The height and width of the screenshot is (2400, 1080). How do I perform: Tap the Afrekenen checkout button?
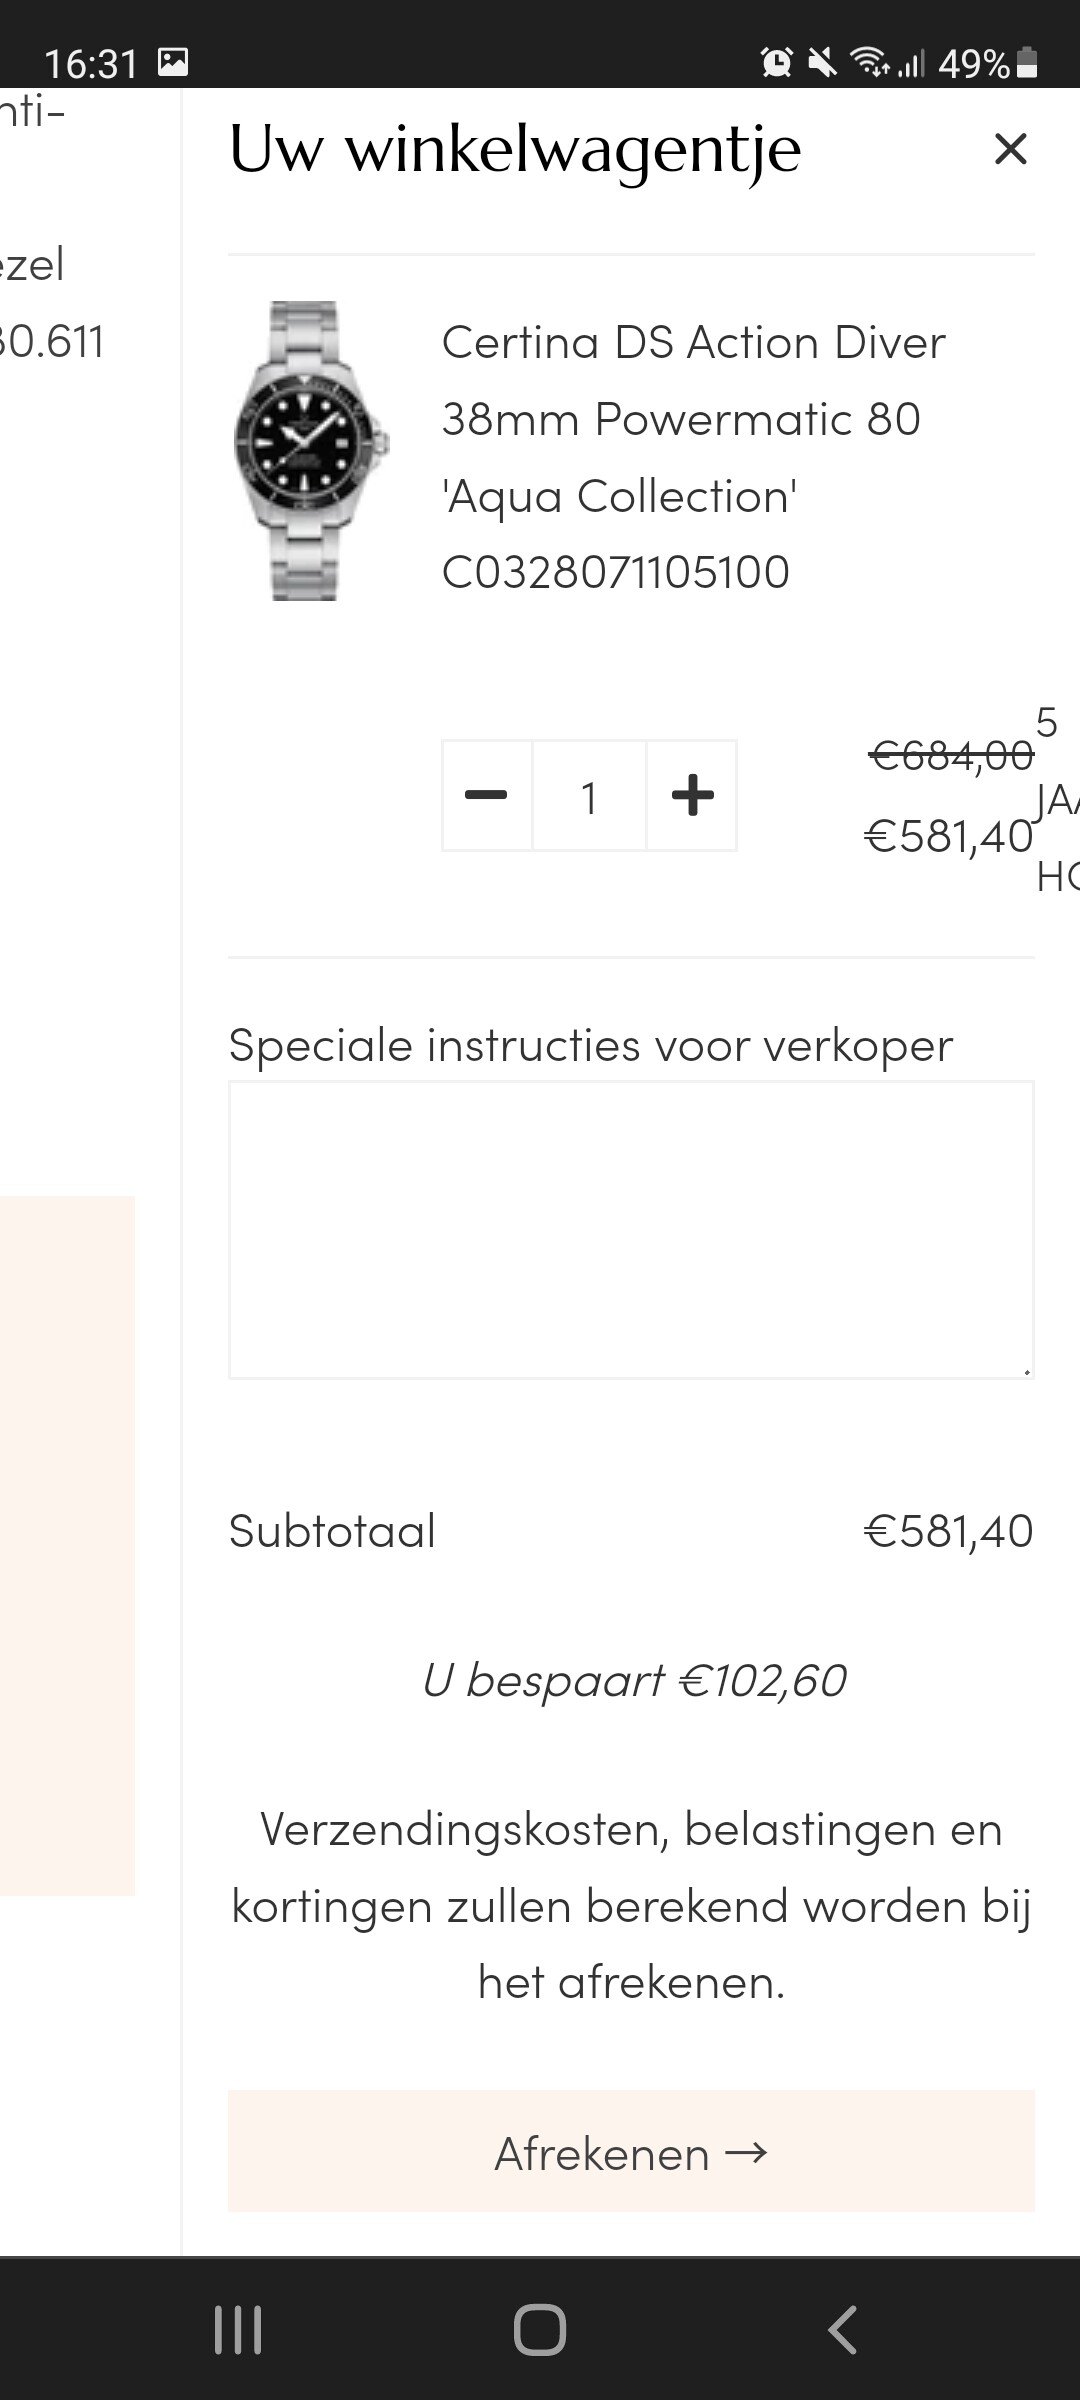pos(631,2150)
